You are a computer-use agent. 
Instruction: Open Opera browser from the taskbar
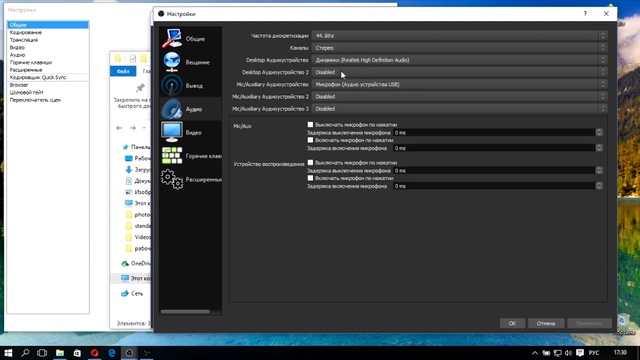tap(94, 353)
